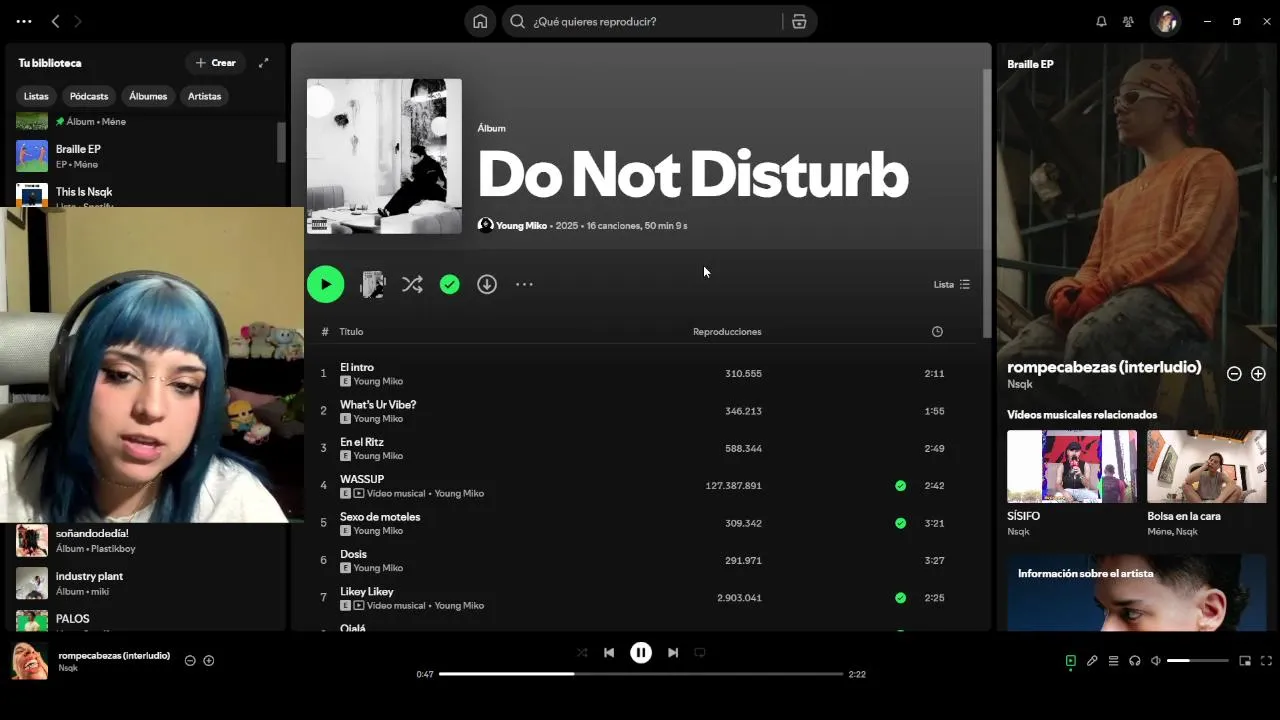Image resolution: width=1280 pixels, height=720 pixels.
Task: Click the Título column header
Action: (351, 332)
